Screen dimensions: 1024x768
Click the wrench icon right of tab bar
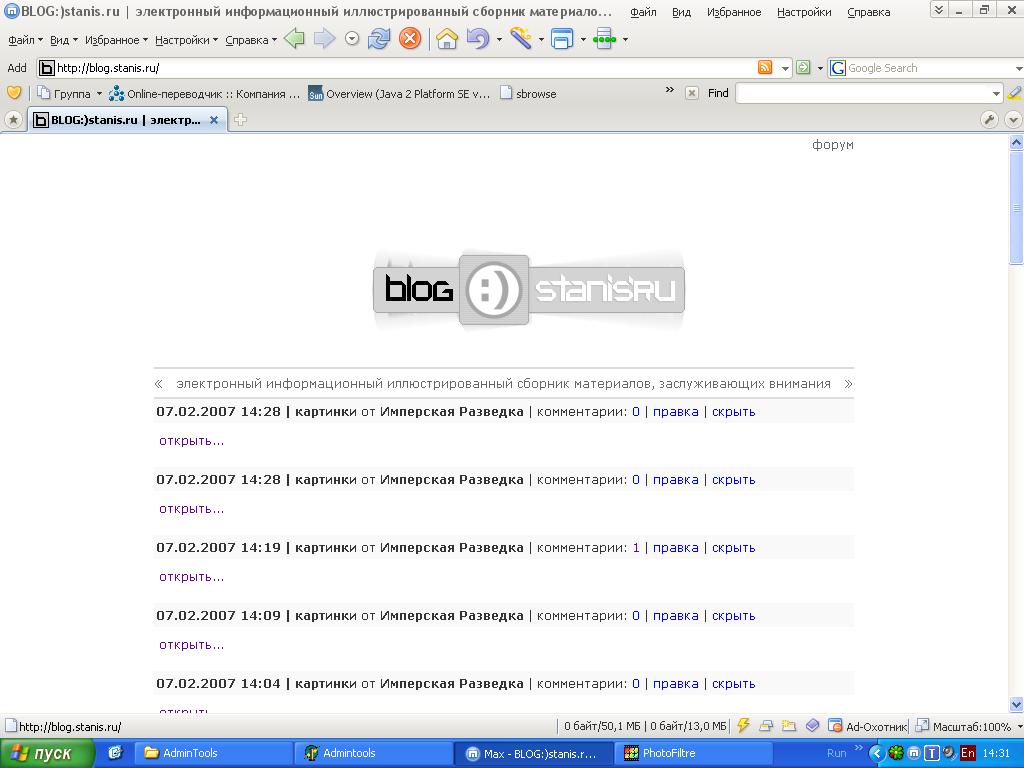click(x=989, y=120)
